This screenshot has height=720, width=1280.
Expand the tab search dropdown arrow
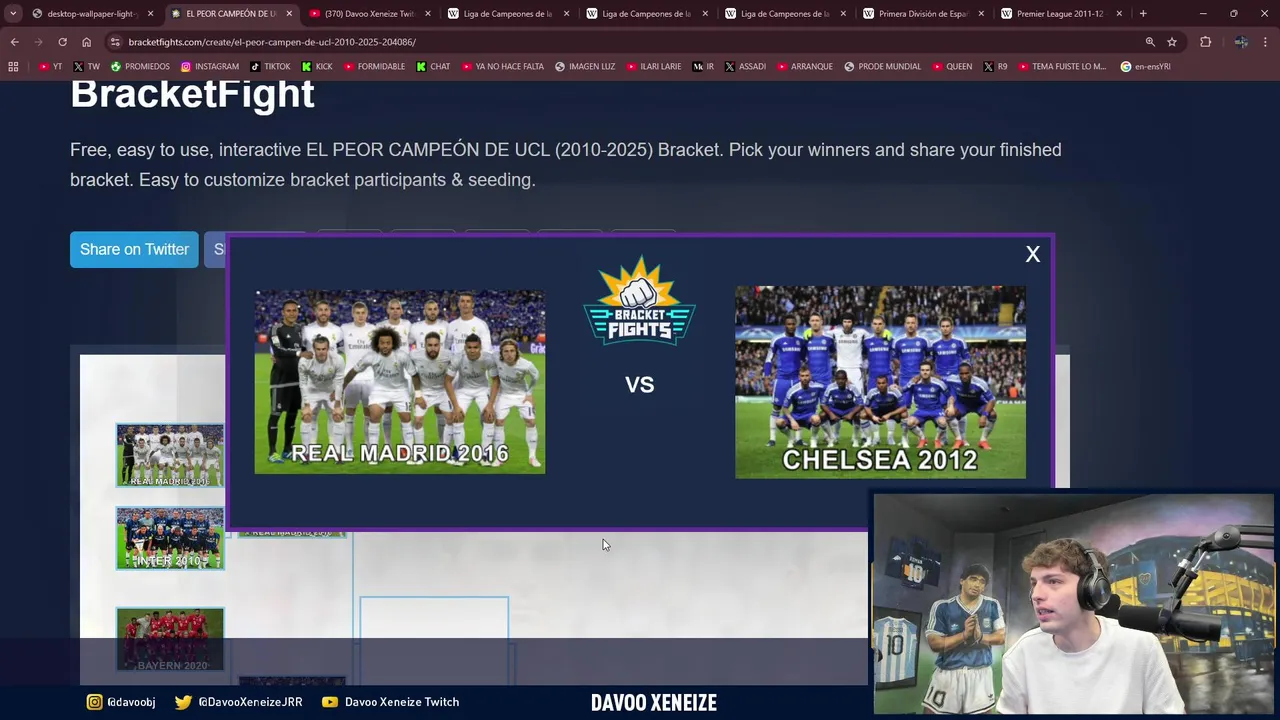tap(13, 14)
